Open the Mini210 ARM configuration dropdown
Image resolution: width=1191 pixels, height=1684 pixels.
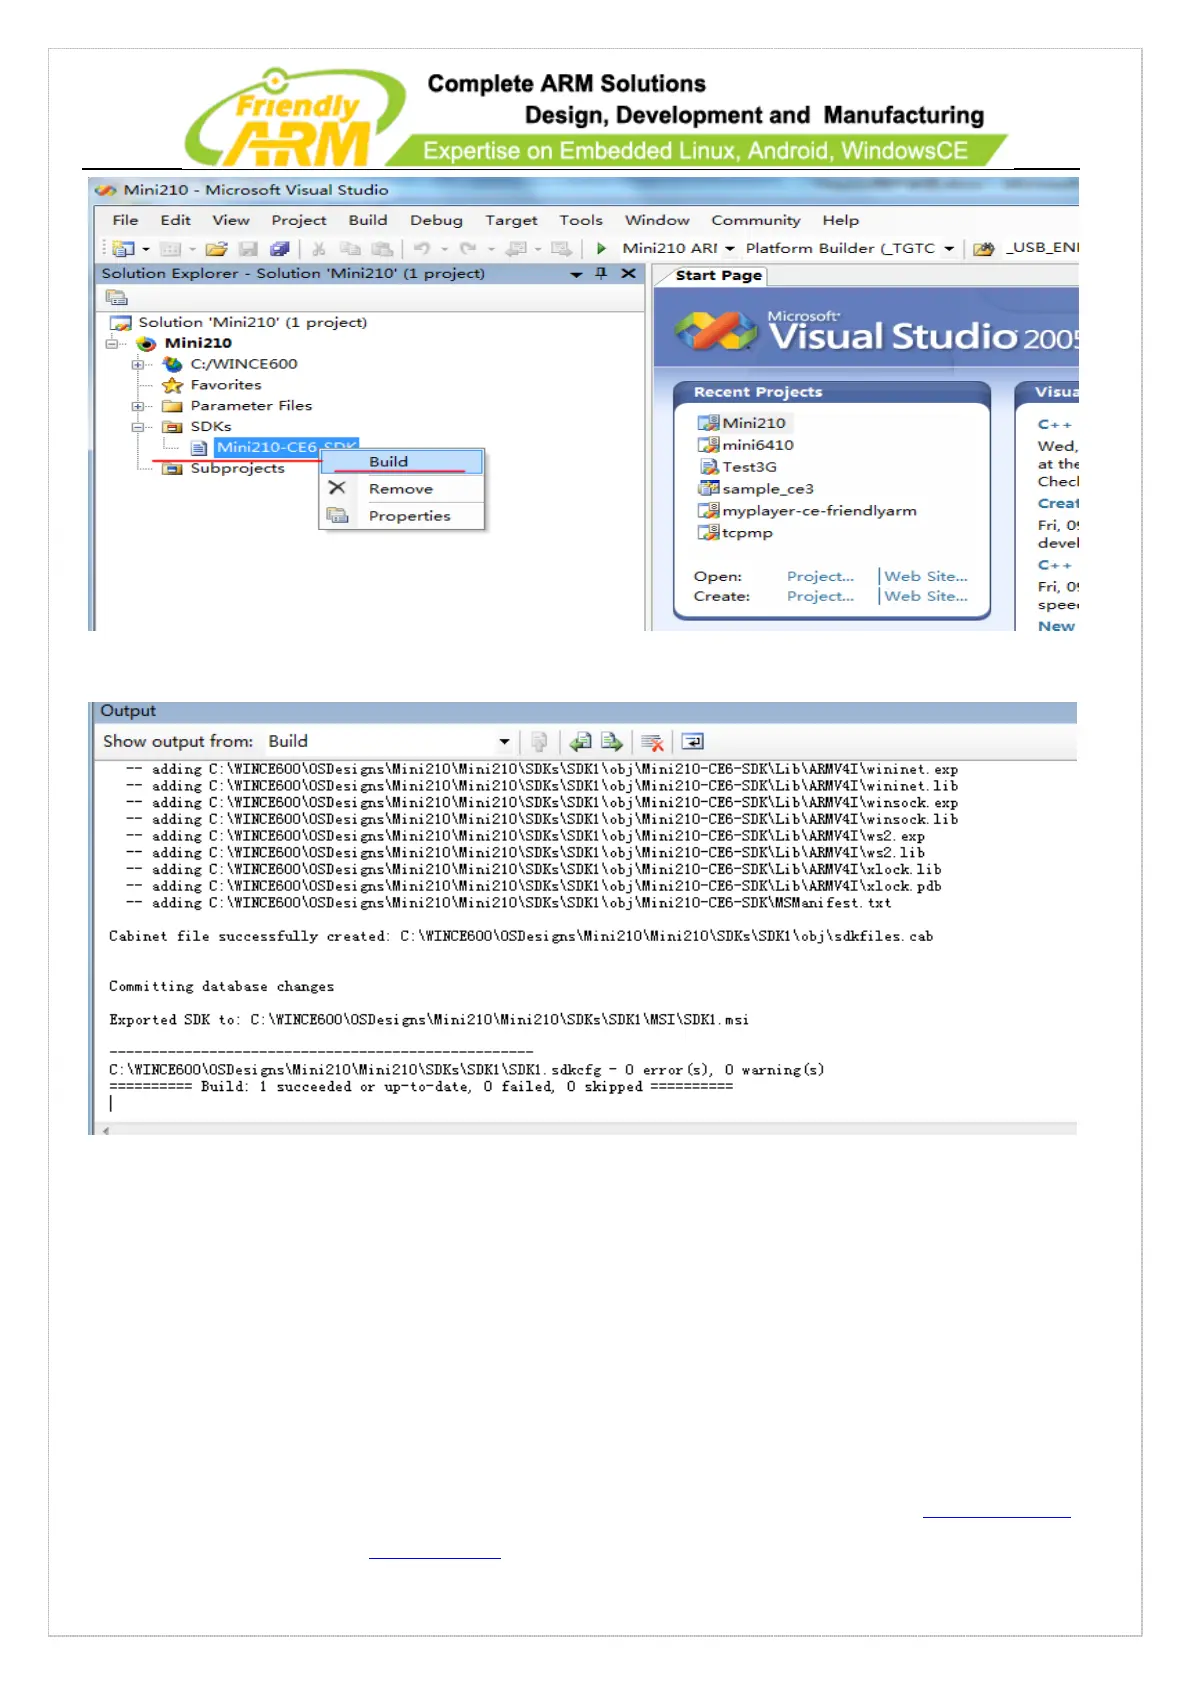730,249
